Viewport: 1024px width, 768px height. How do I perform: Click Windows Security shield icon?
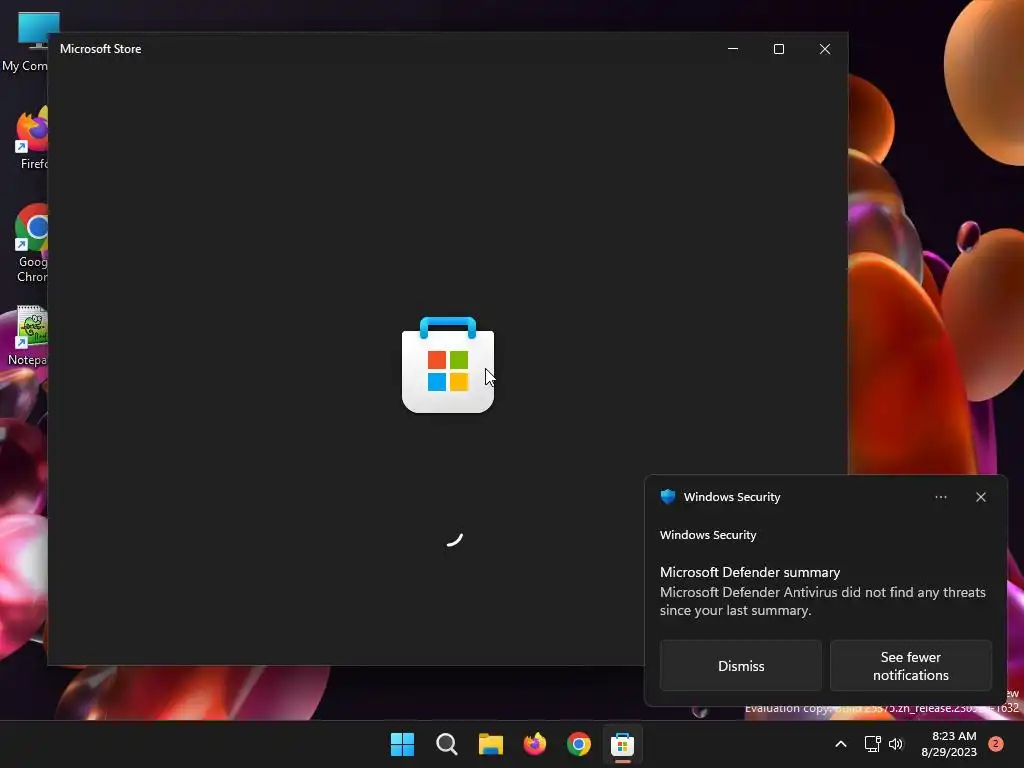point(667,496)
